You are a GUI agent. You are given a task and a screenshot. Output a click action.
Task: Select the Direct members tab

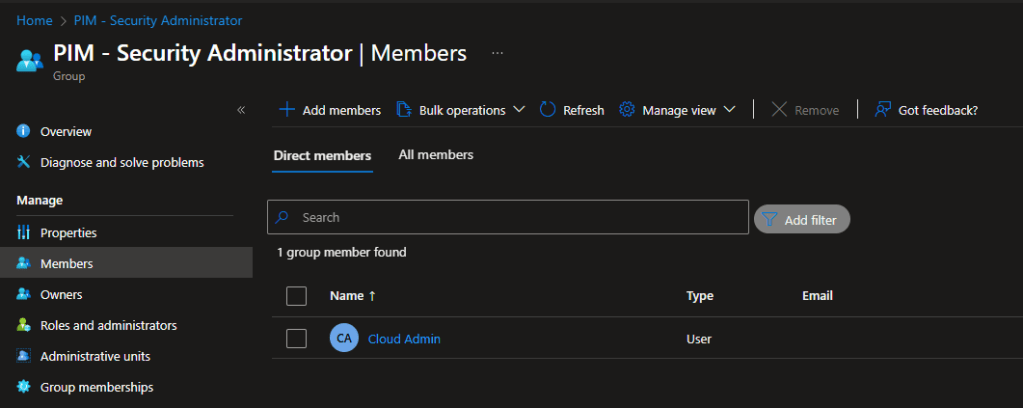pyautogui.click(x=322, y=156)
